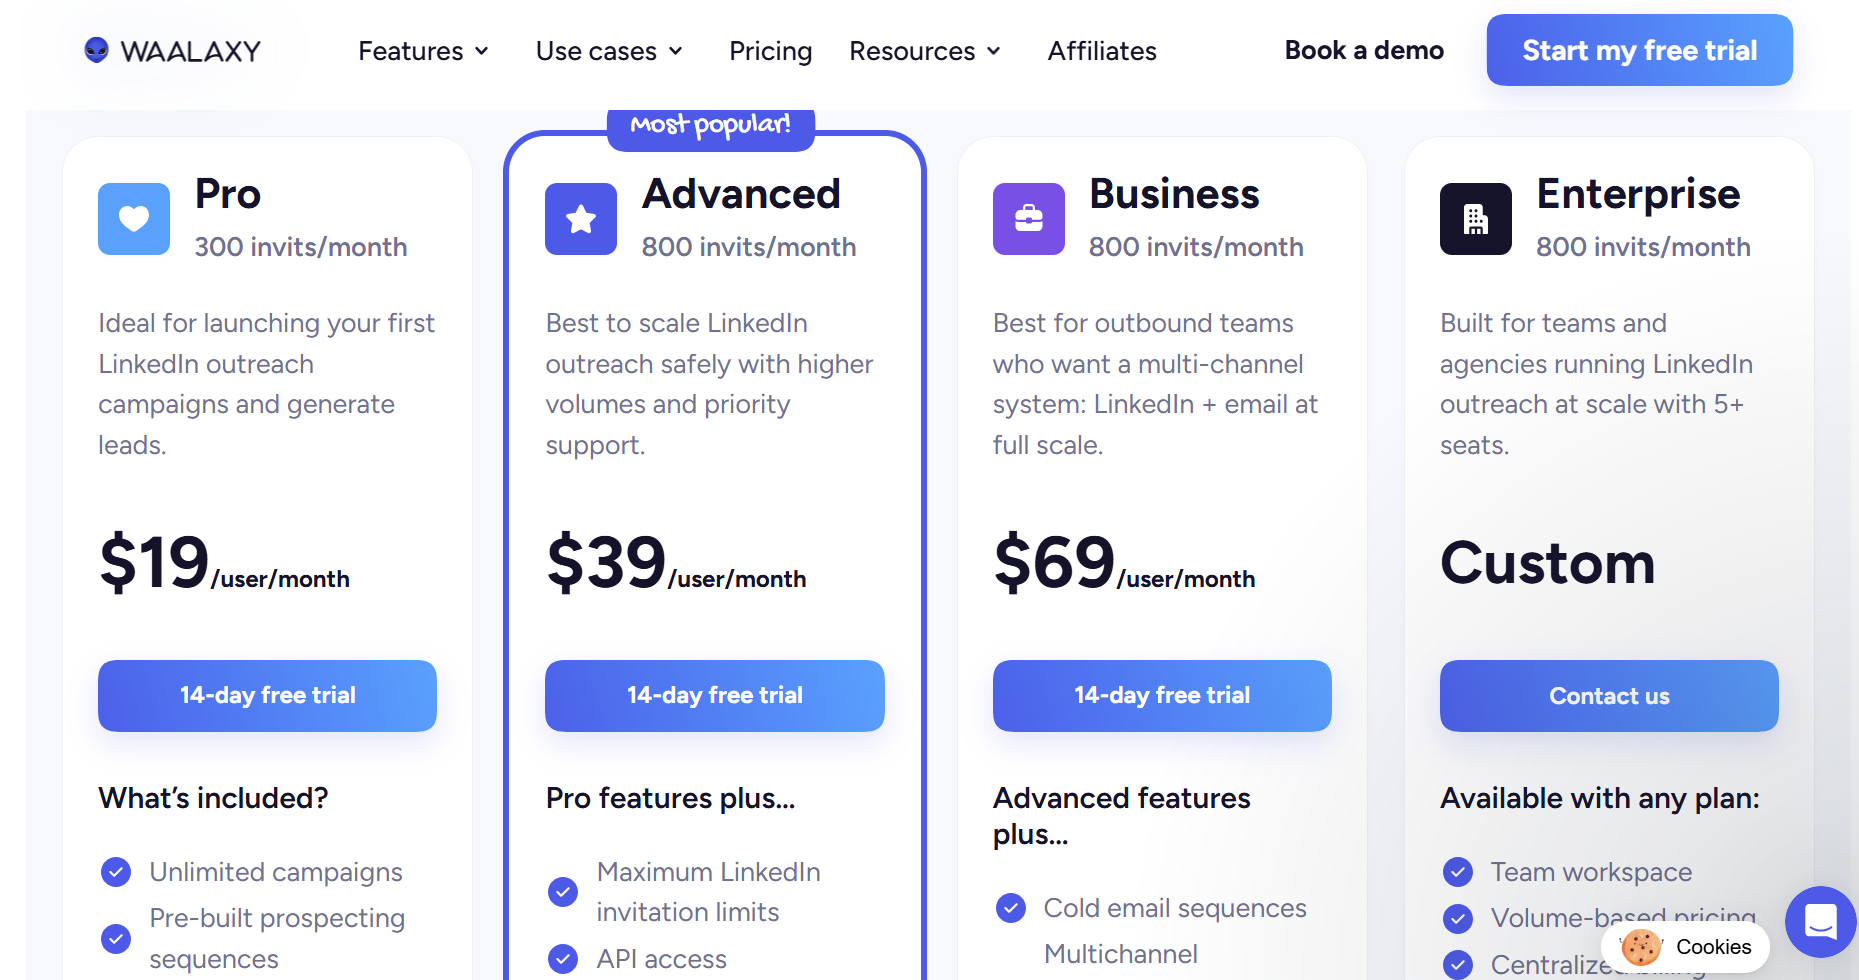Screen dimensions: 1859x980
Task: Expand the Use cases dropdown
Action: [609, 51]
